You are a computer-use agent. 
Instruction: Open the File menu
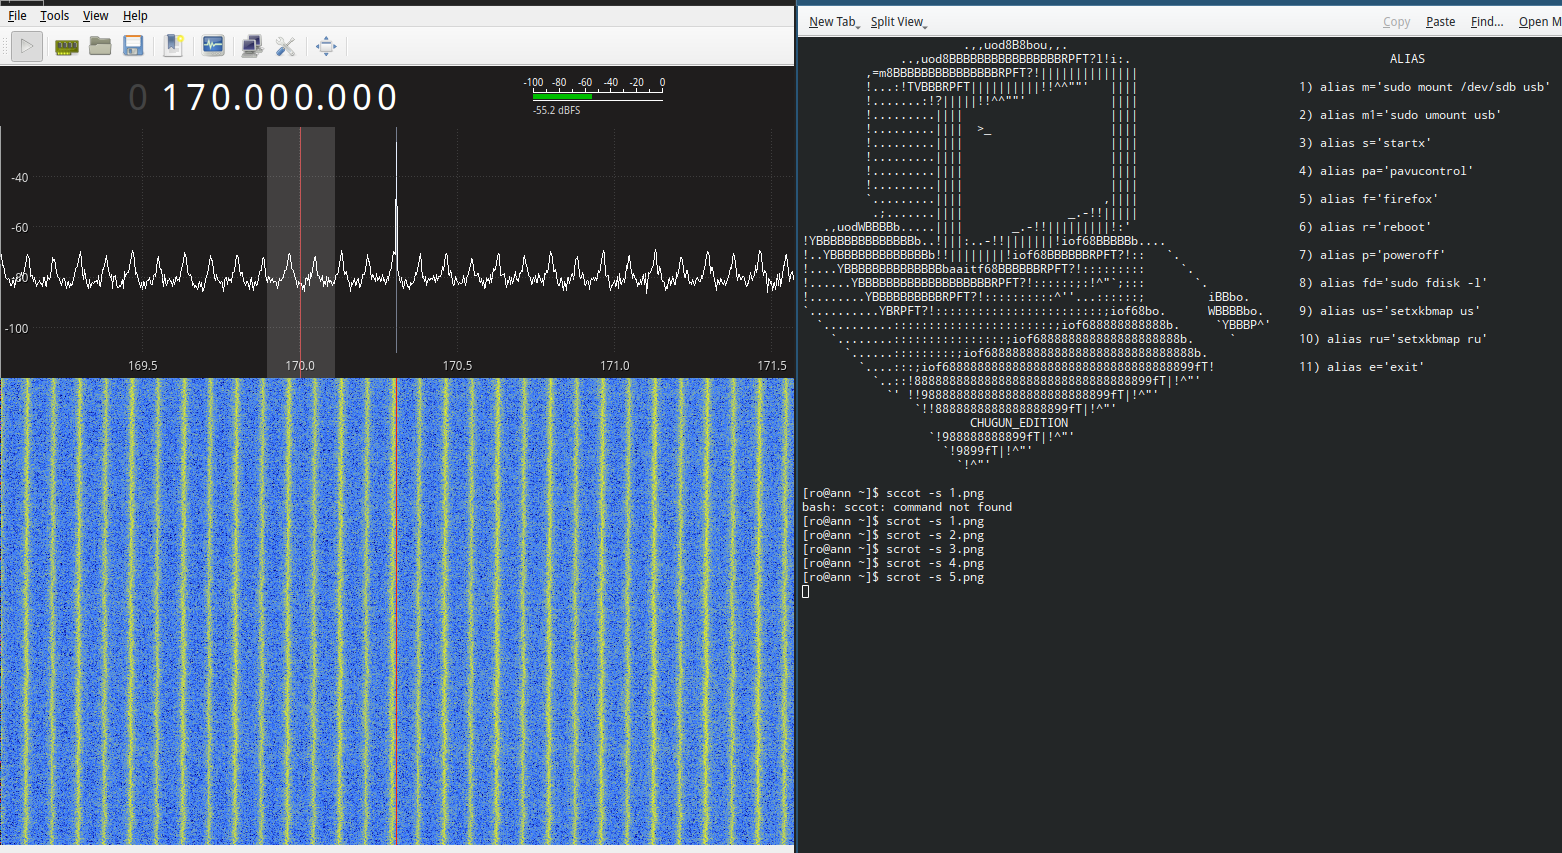click(x=17, y=16)
